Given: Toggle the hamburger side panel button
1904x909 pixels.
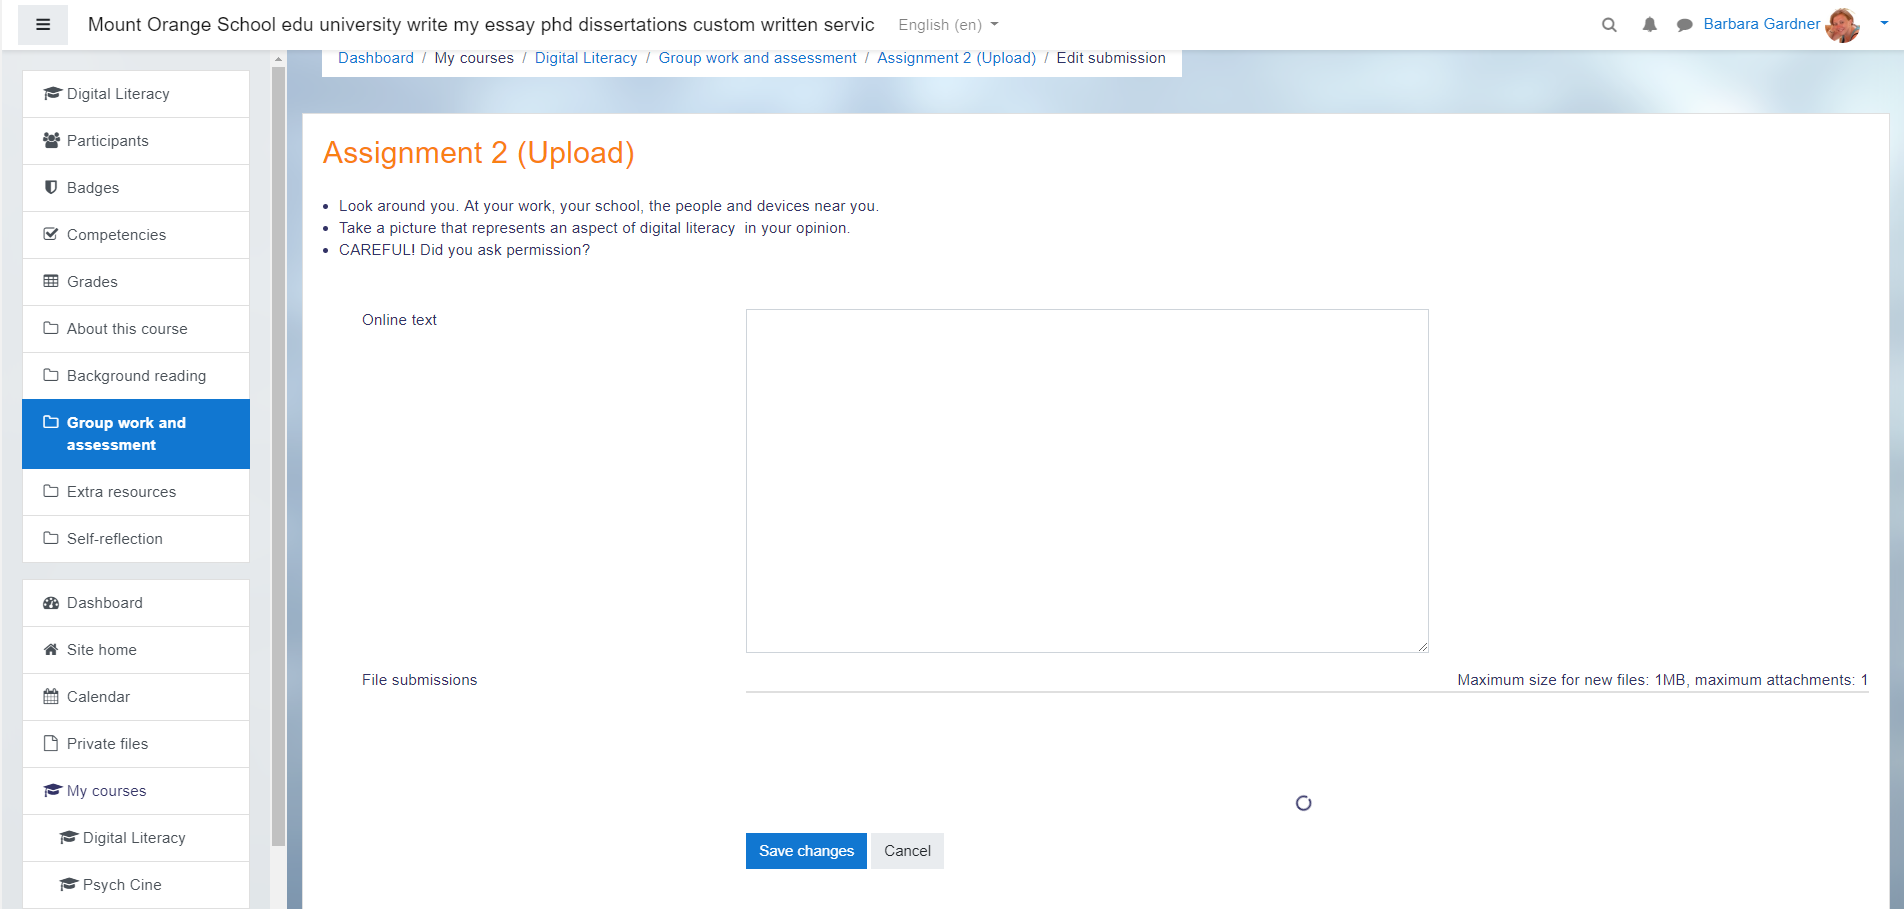Looking at the screenshot, I should (43, 25).
